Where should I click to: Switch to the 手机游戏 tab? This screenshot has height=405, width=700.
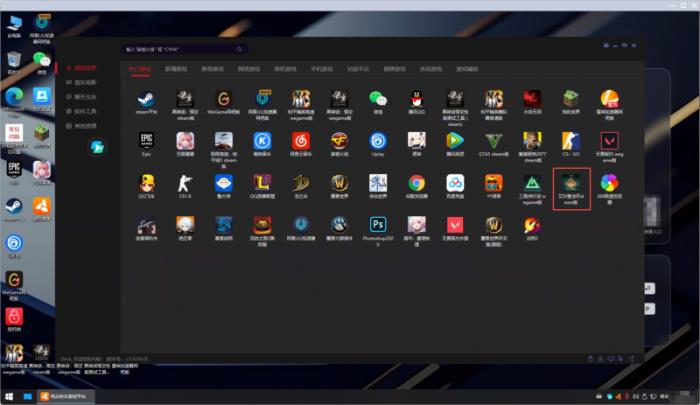coord(322,69)
